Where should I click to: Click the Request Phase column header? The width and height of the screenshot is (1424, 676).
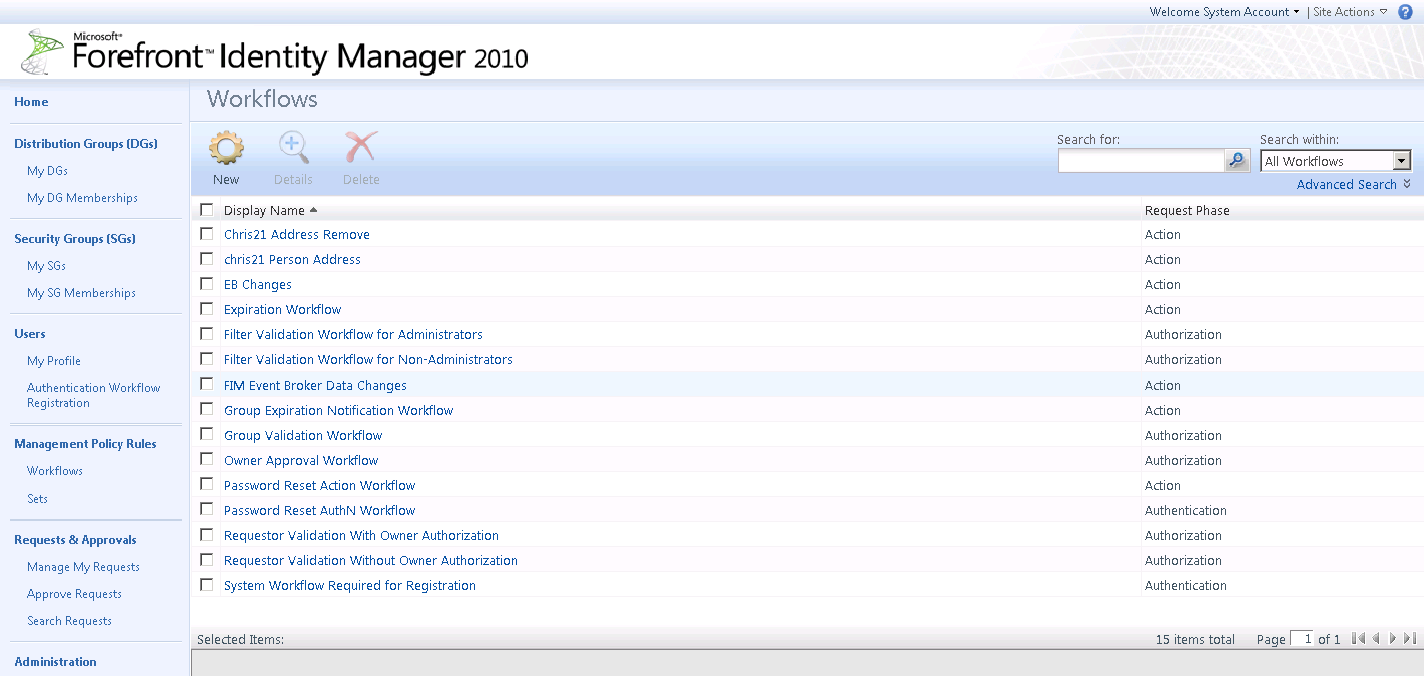pyautogui.click(x=1187, y=211)
